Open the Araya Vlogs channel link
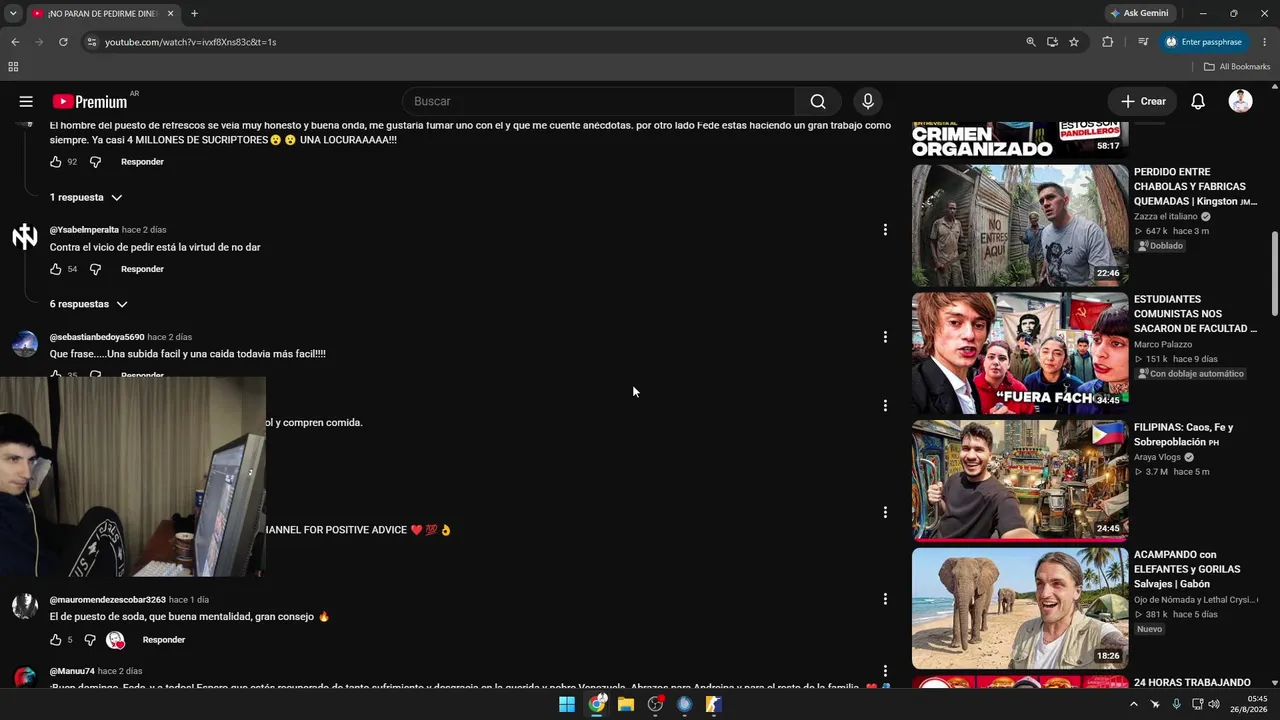 coord(1157,457)
